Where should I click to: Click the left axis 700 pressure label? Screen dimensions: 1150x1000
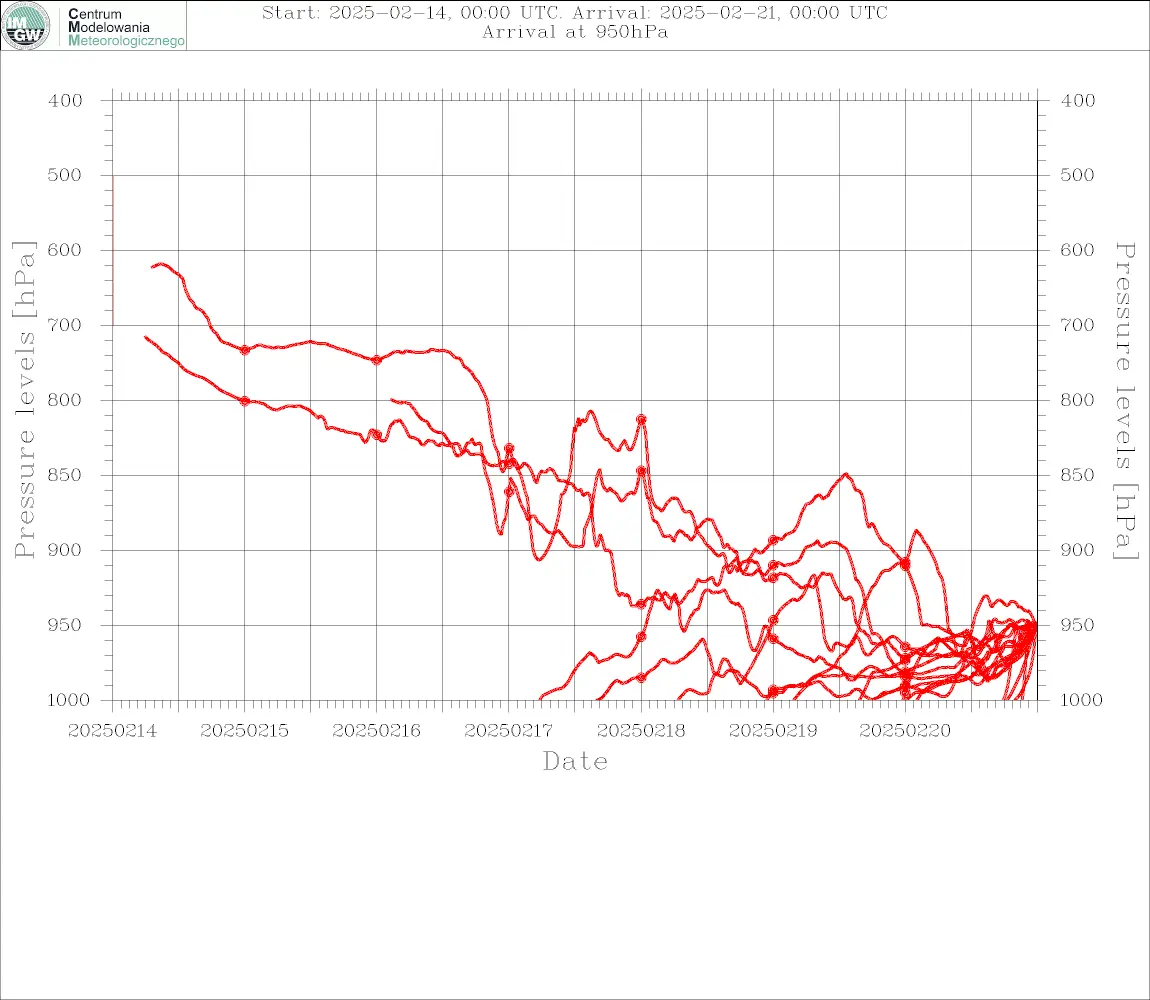65,325
